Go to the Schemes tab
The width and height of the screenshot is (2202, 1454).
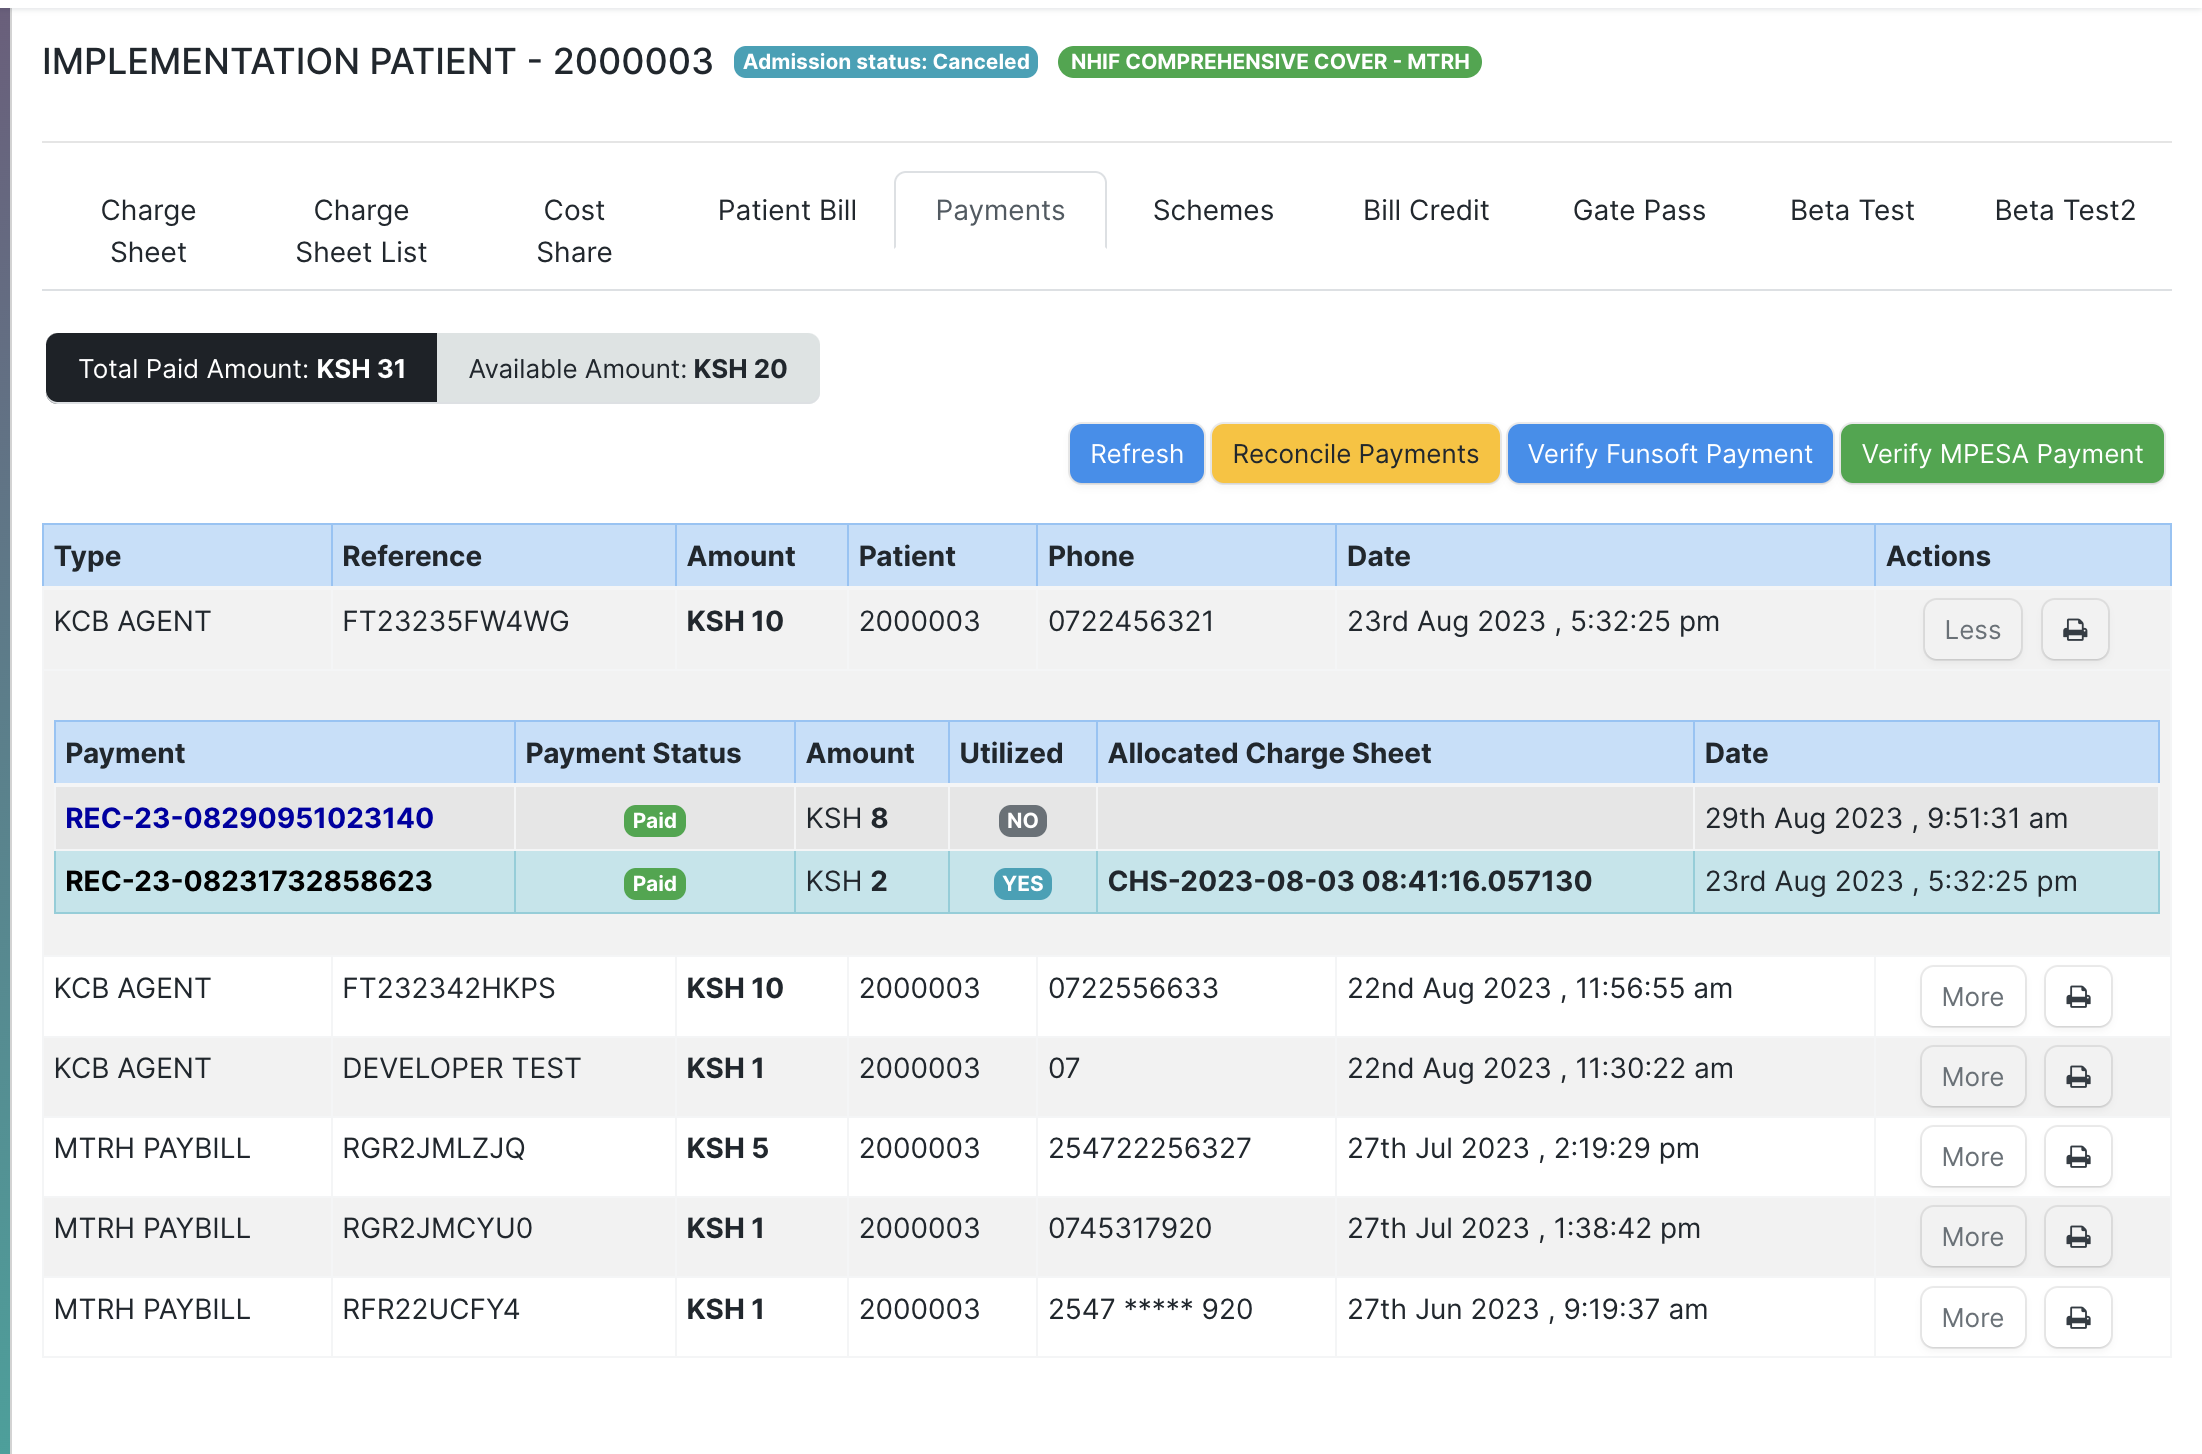[x=1213, y=210]
